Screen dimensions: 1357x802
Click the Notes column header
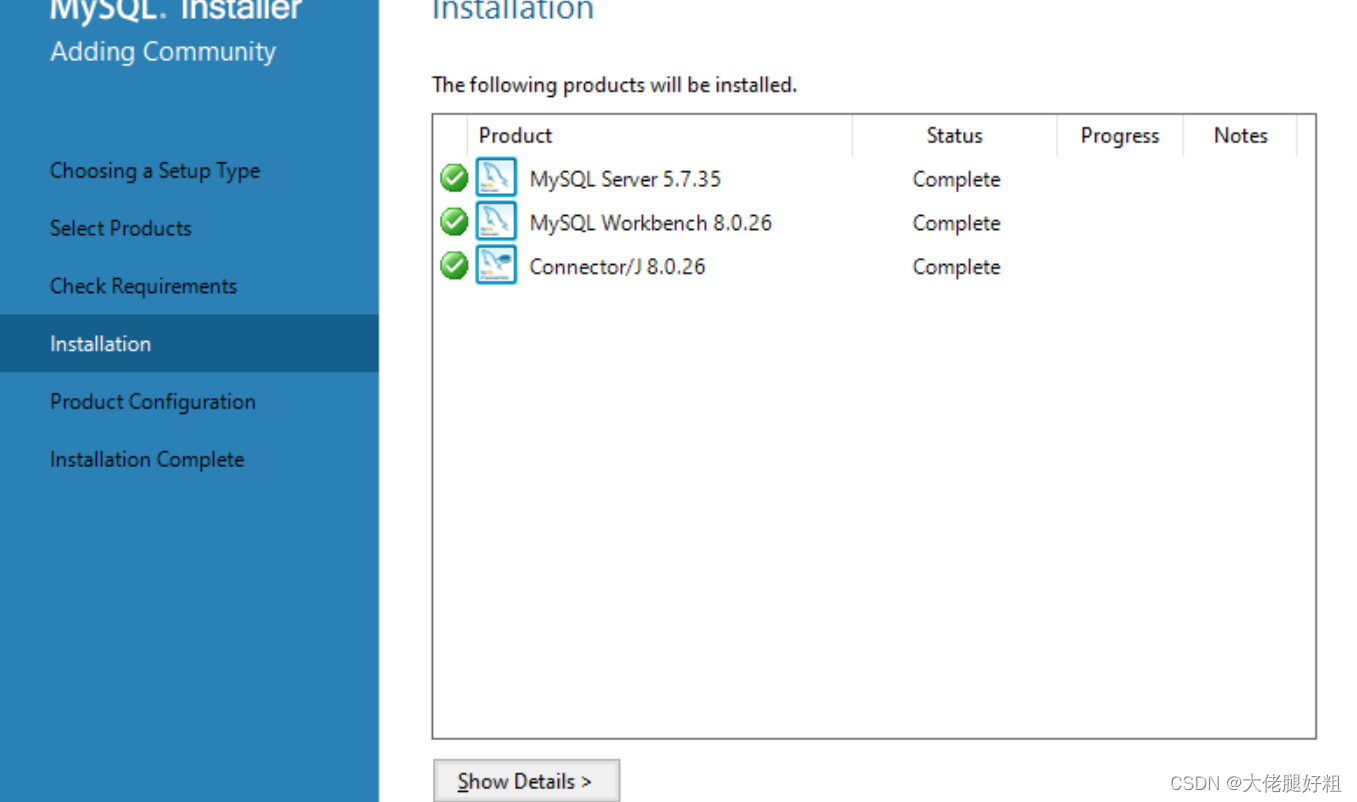click(x=1240, y=136)
